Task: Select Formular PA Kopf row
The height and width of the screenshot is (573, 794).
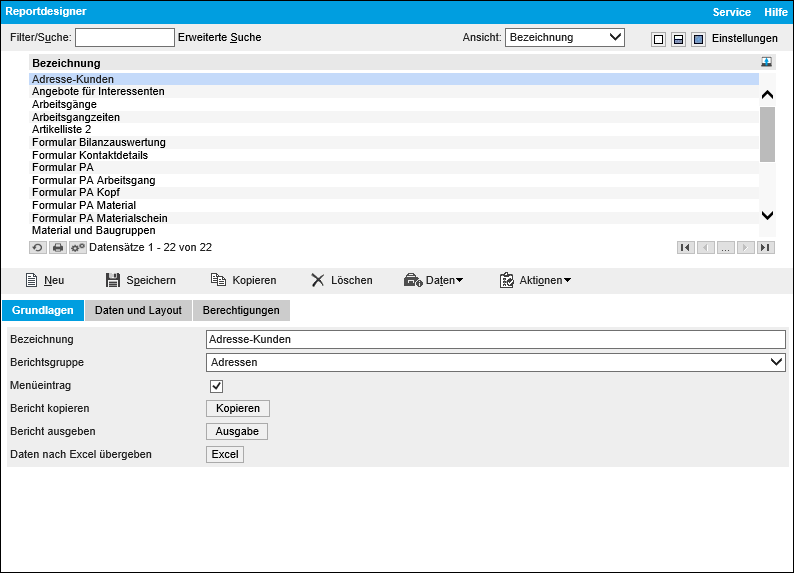Action: [394, 193]
